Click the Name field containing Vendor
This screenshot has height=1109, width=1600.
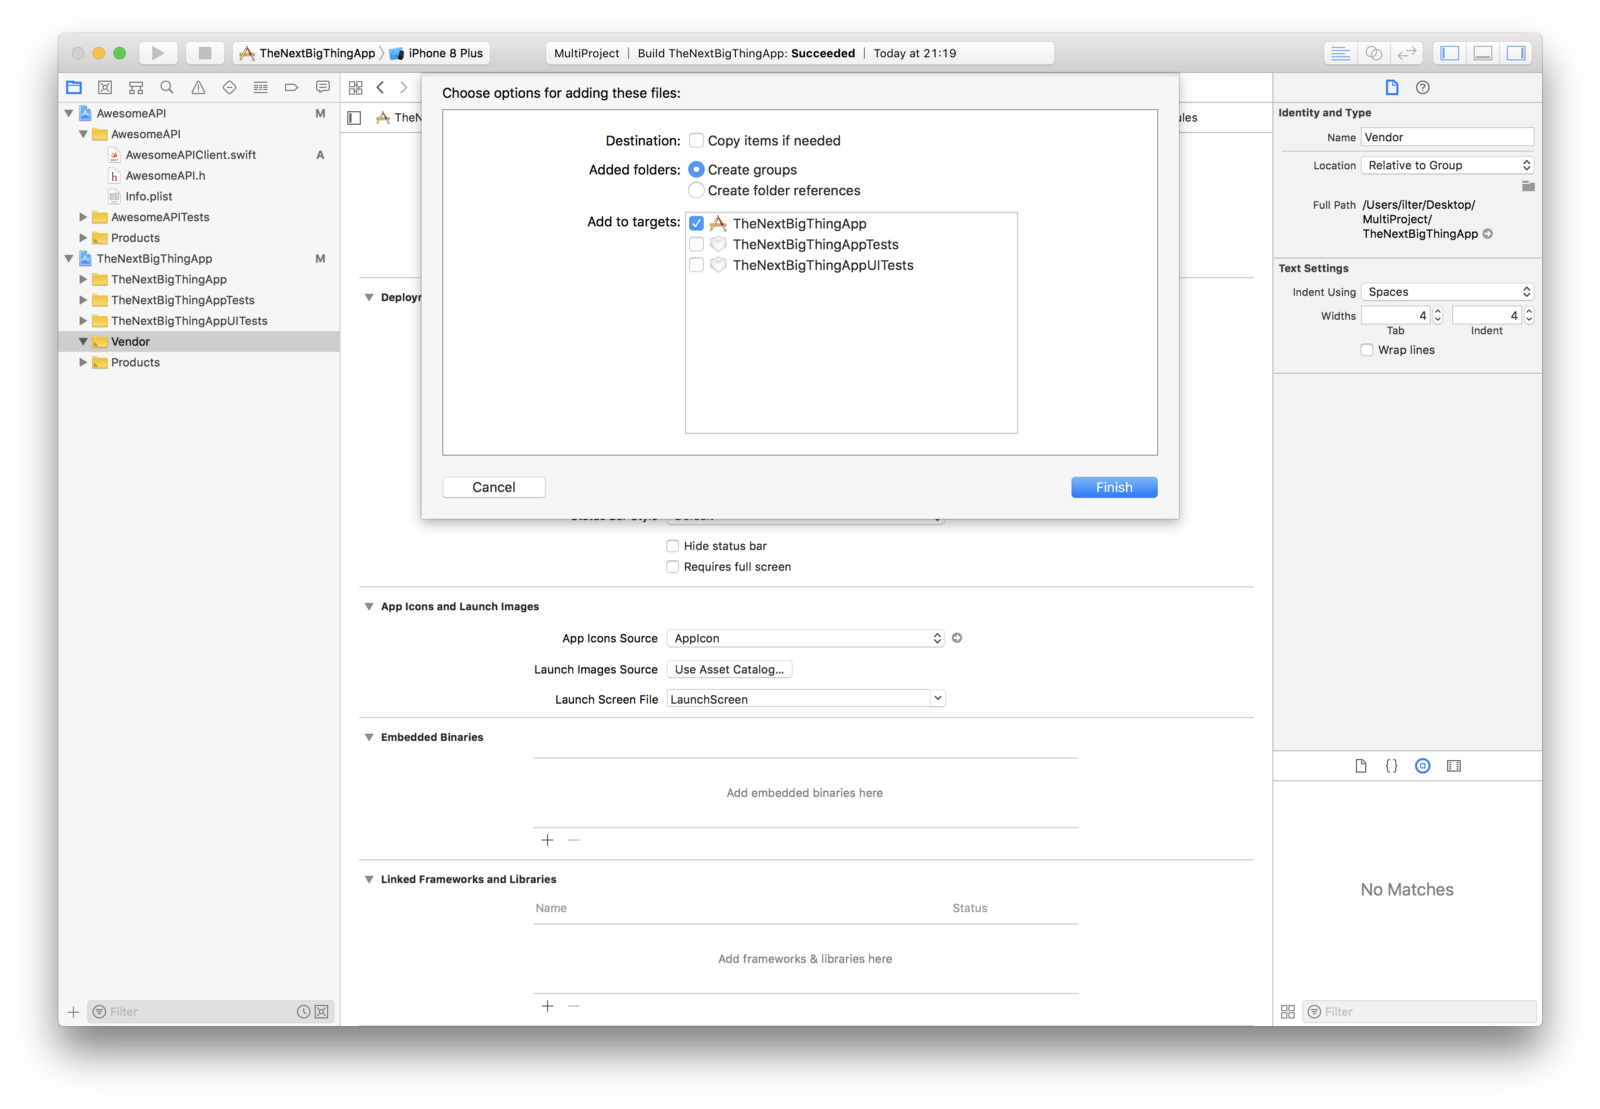1447,137
